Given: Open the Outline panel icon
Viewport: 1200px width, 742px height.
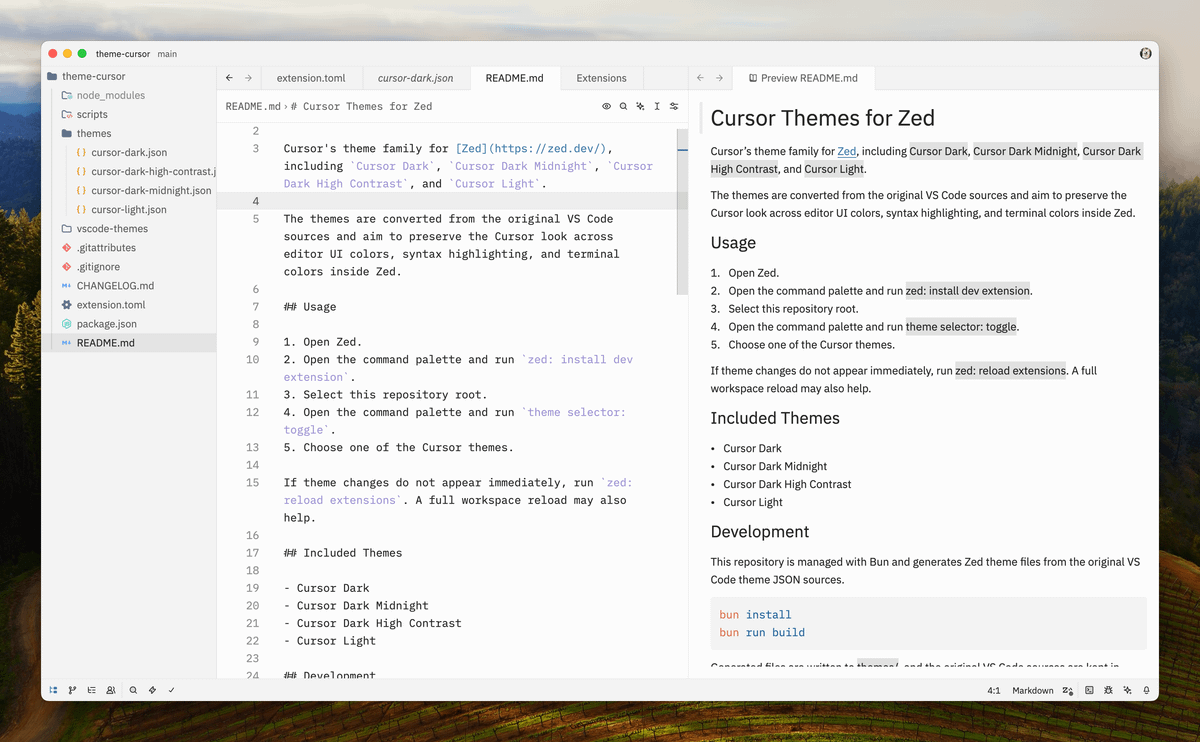Looking at the screenshot, I should [x=91, y=690].
